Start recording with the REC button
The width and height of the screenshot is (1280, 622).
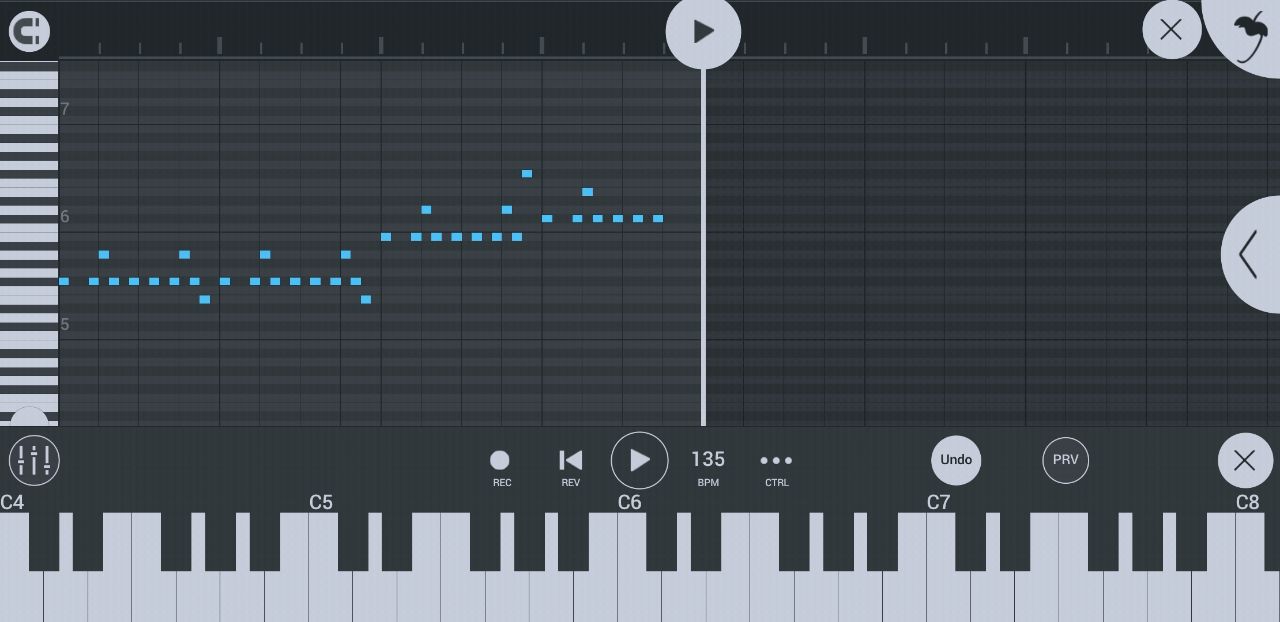[x=500, y=467]
